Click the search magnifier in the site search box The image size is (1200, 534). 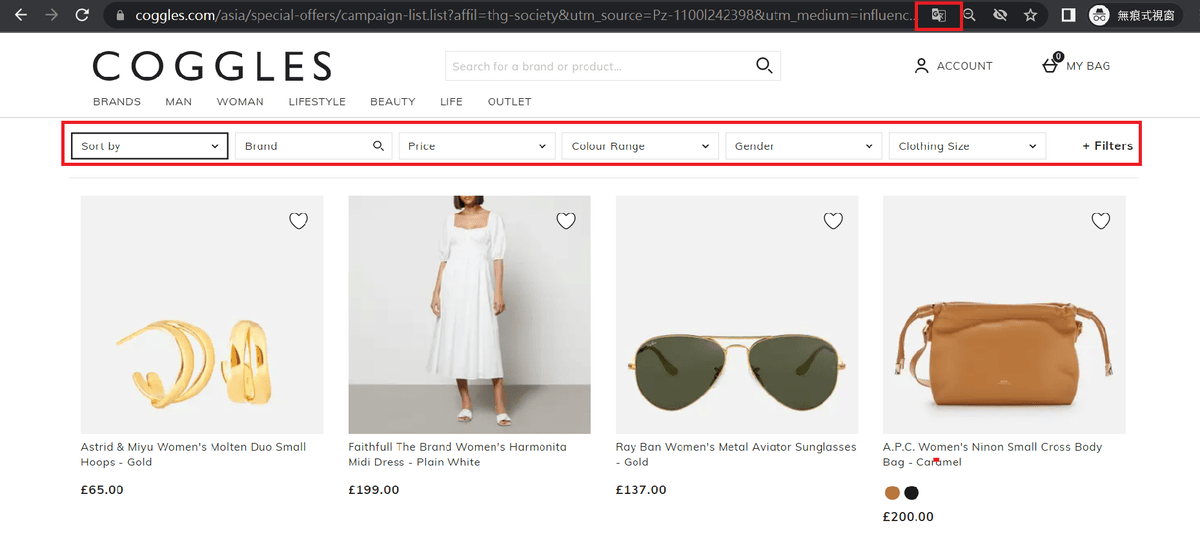coord(764,66)
